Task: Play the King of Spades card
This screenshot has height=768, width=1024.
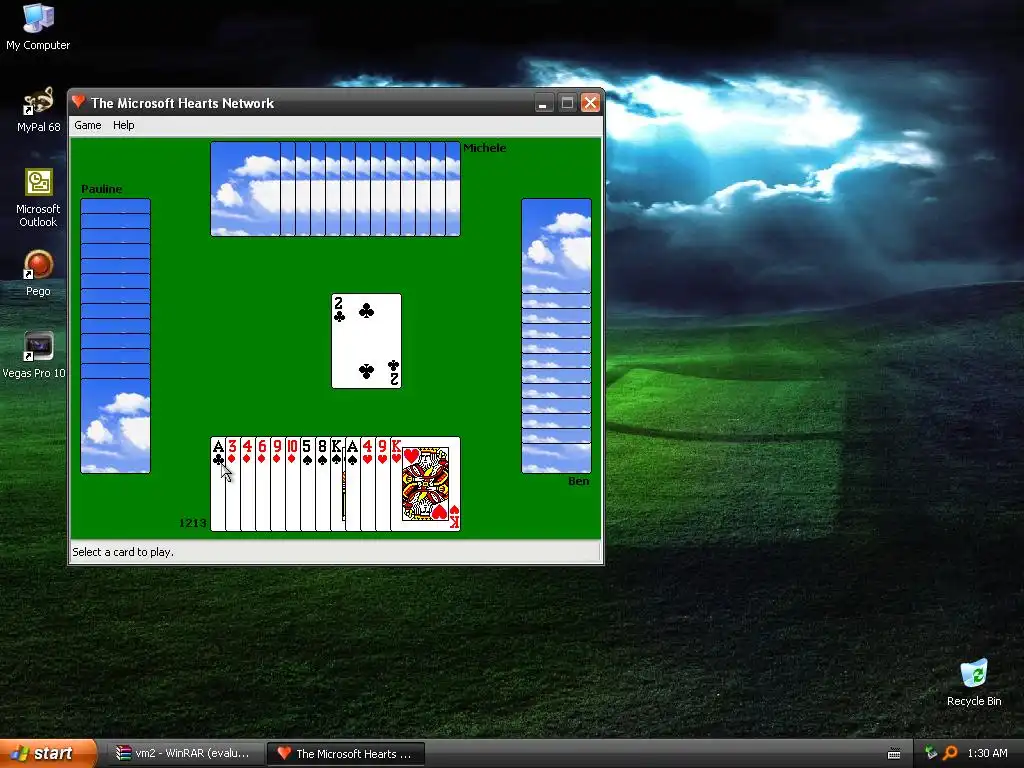Action: click(x=337, y=484)
